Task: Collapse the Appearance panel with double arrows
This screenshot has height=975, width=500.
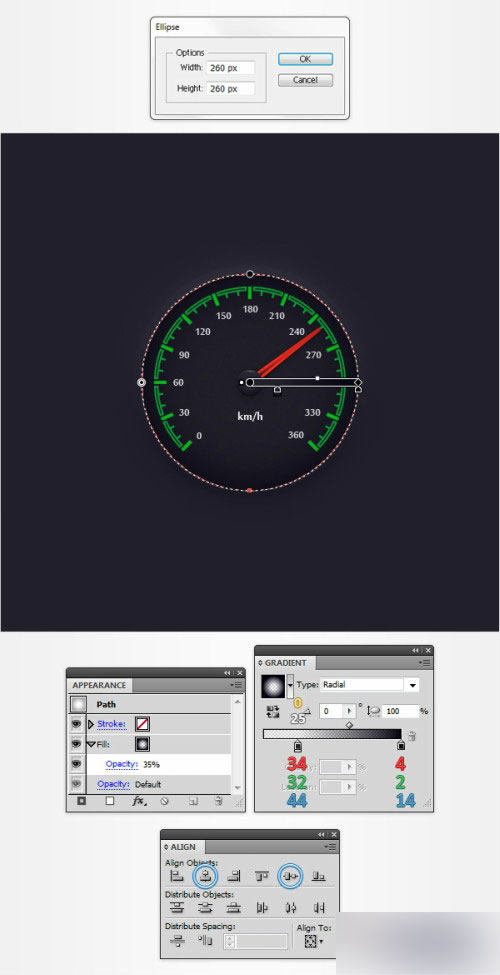Action: (228, 673)
